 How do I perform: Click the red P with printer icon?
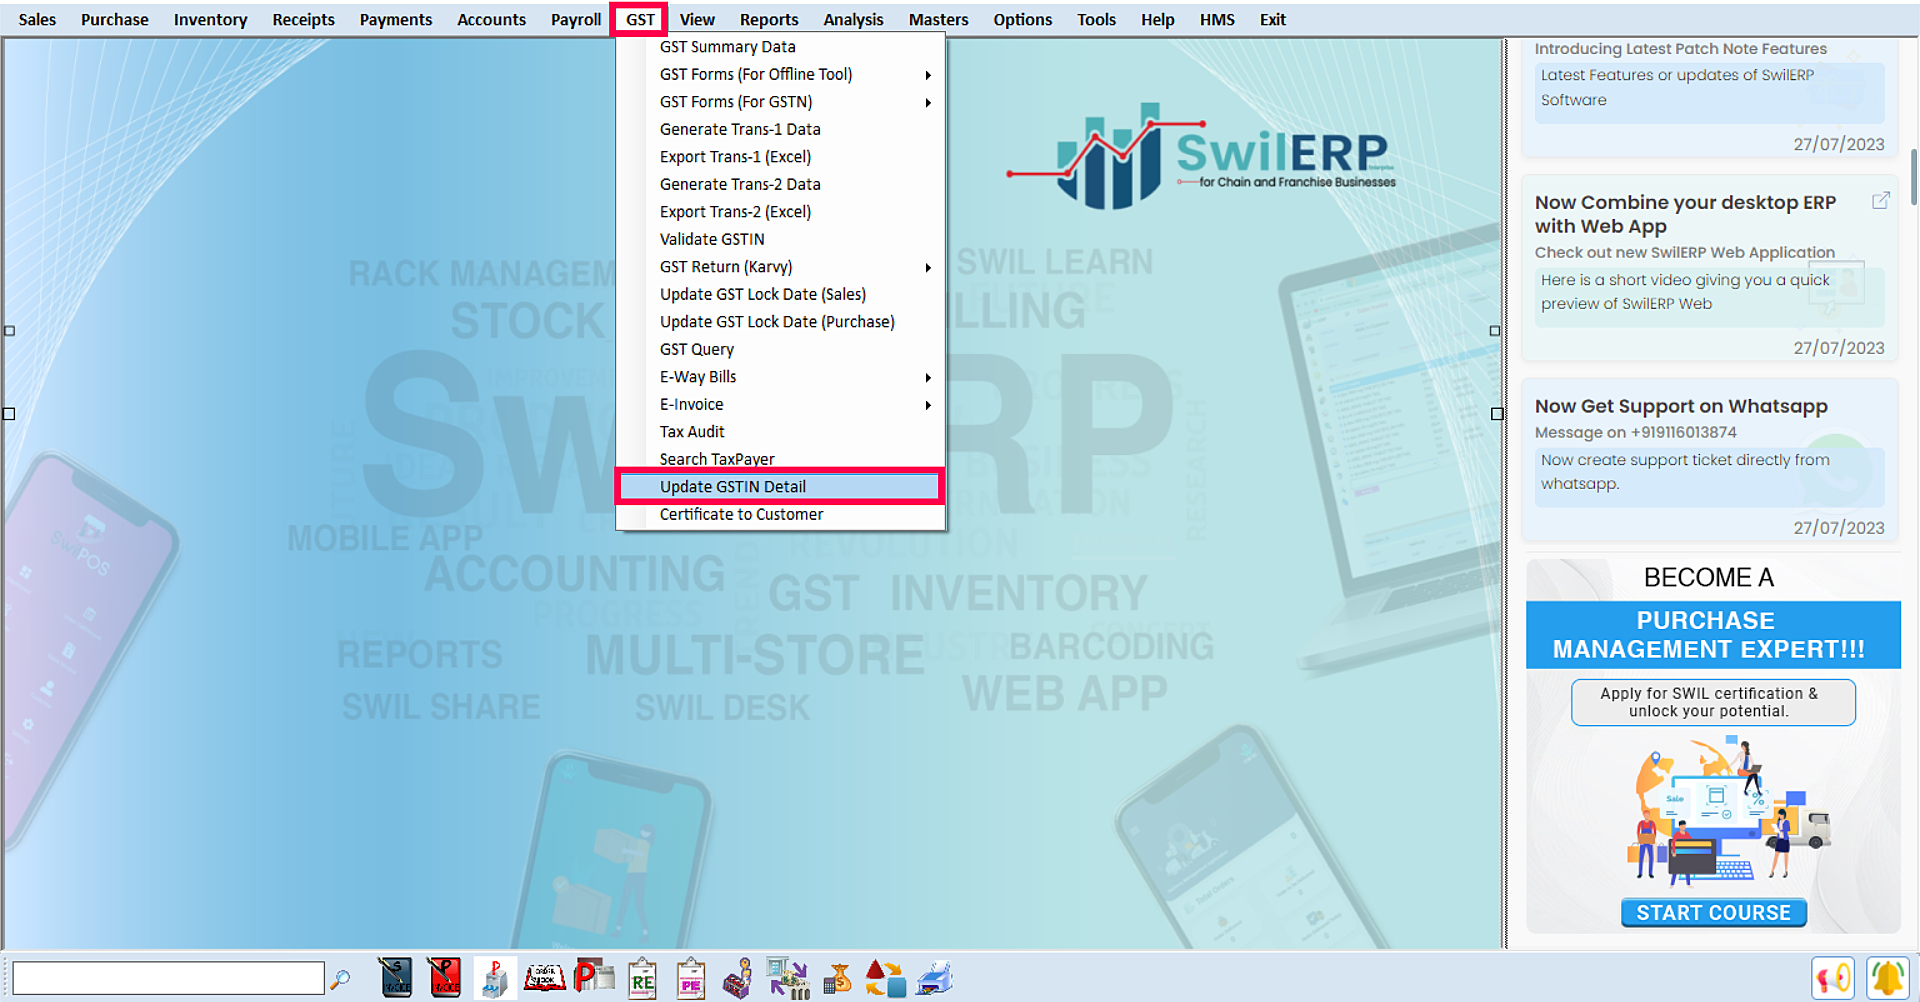pyautogui.click(x=594, y=976)
